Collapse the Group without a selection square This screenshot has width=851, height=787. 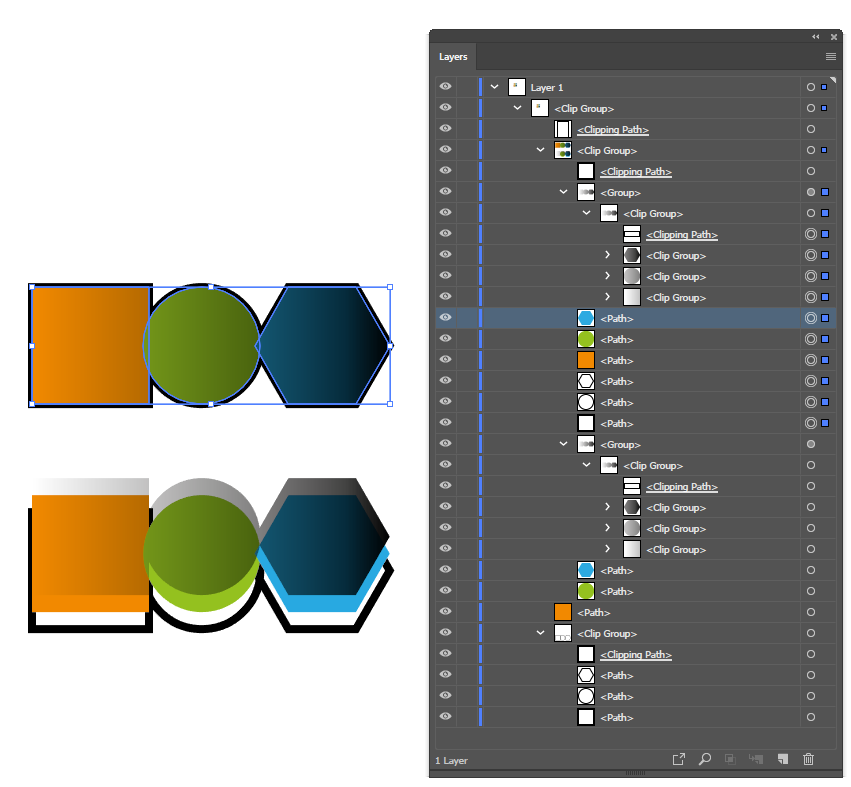564,444
